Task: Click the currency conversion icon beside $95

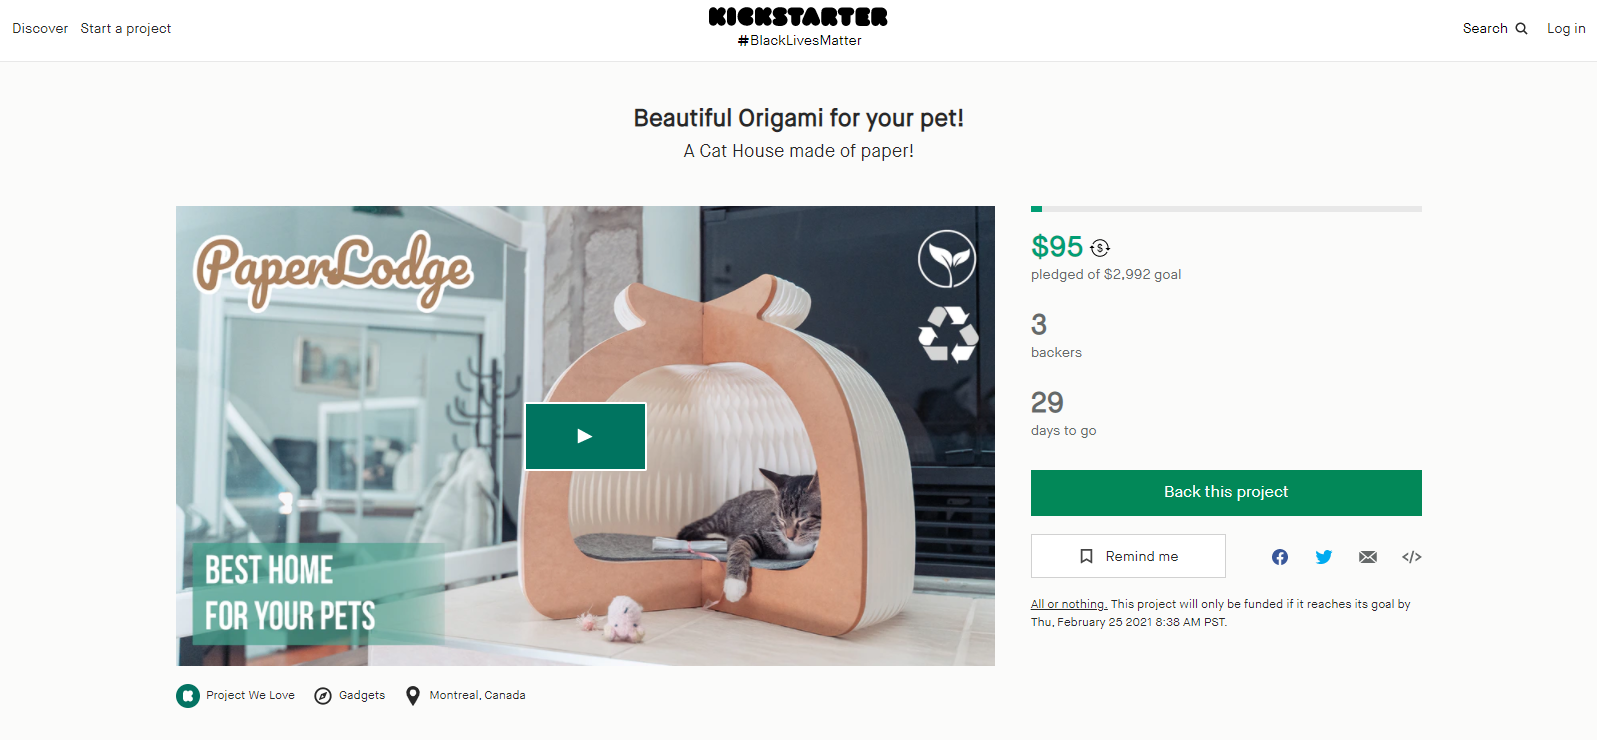Action: point(1100,248)
